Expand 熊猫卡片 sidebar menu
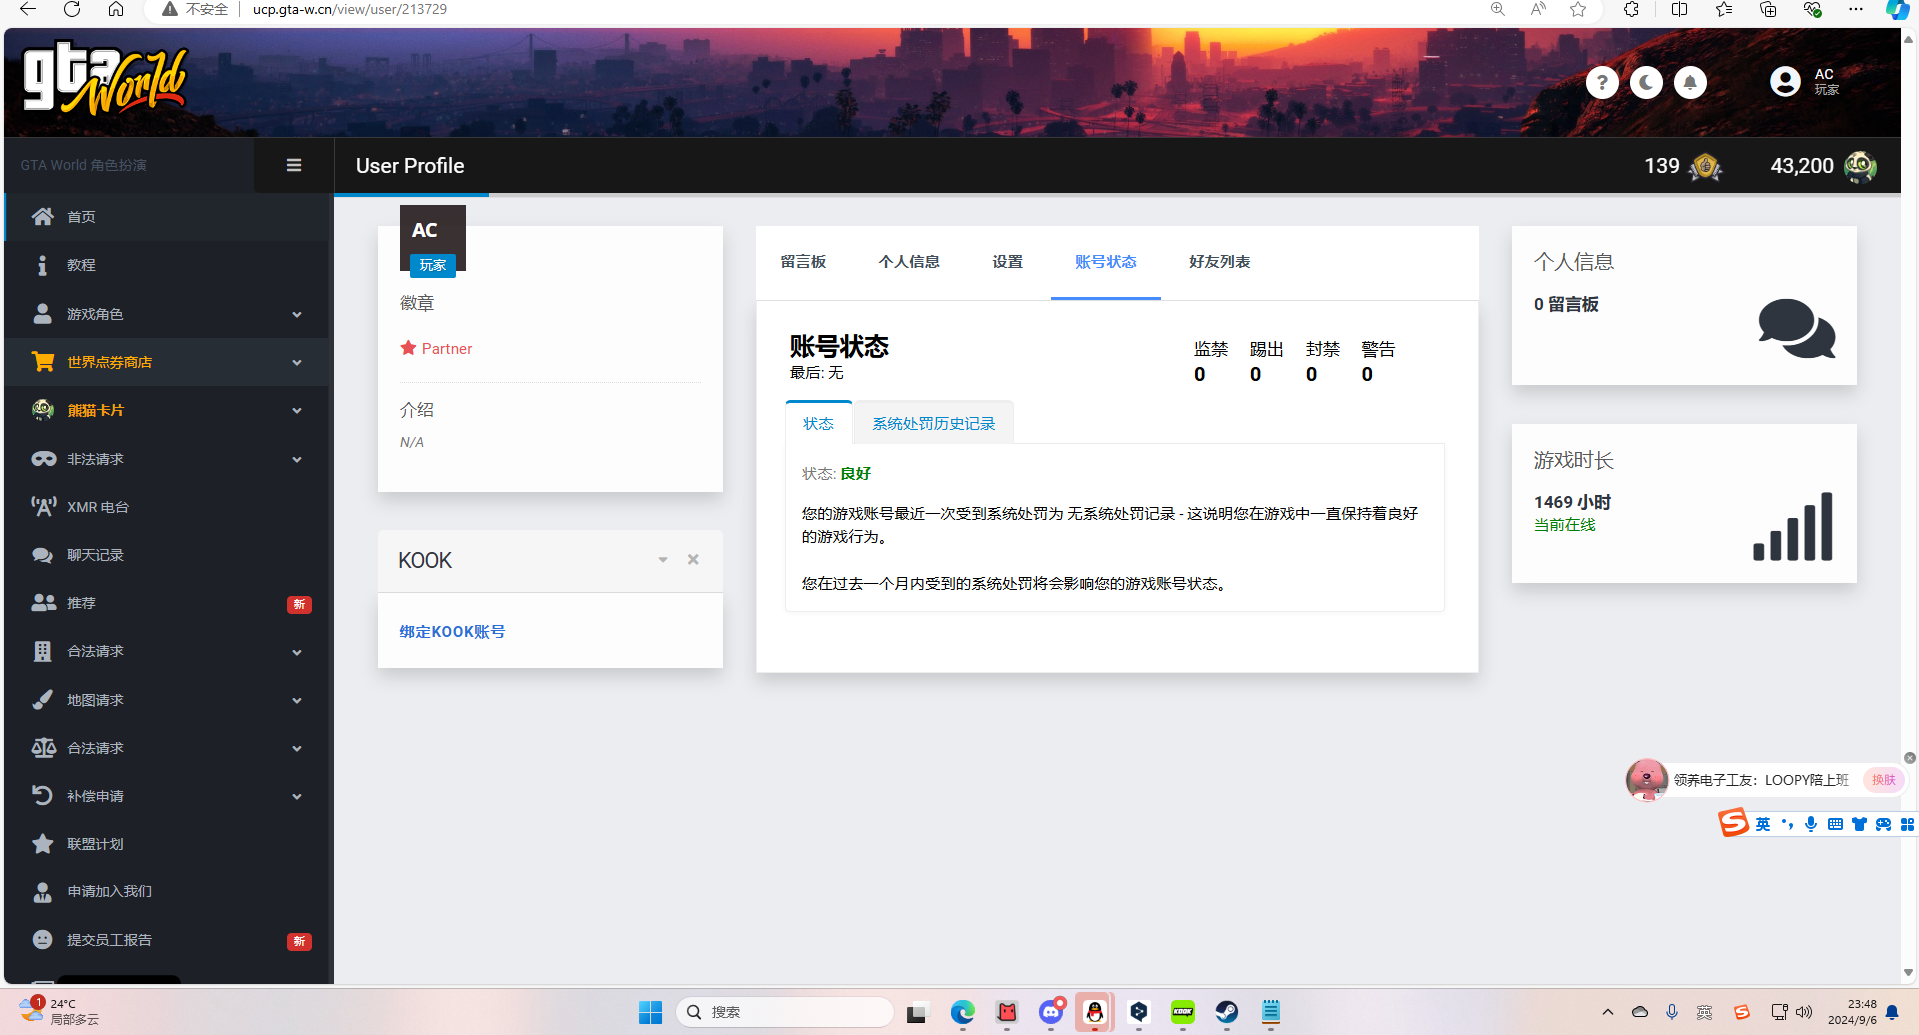 coord(167,410)
